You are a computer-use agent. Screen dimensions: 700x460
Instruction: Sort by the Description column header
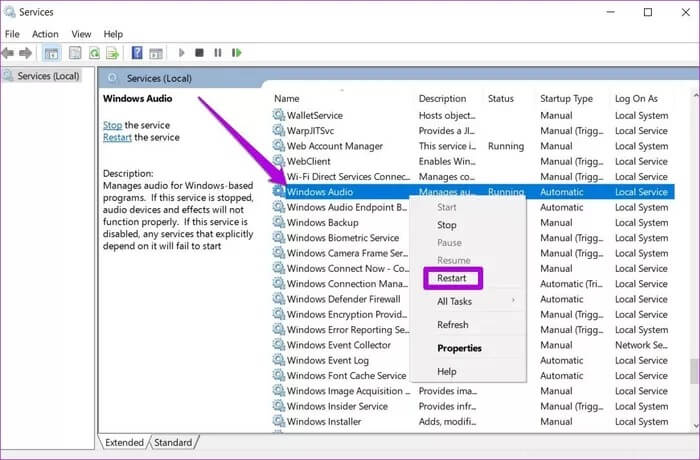[442, 99]
